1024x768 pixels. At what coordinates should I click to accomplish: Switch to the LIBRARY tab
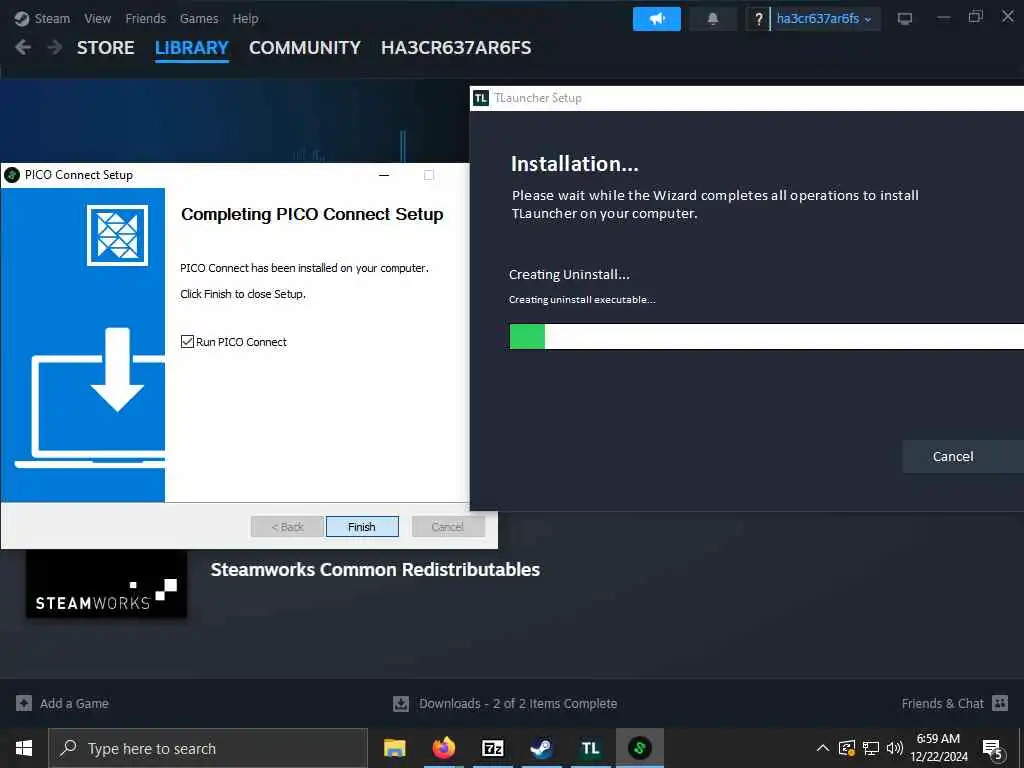192,48
